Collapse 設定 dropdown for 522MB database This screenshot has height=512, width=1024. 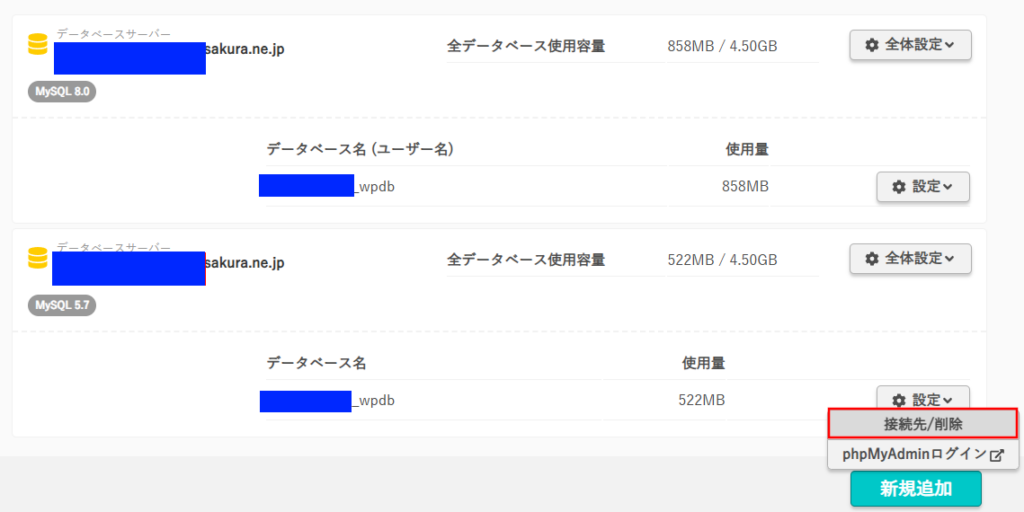[923, 397]
